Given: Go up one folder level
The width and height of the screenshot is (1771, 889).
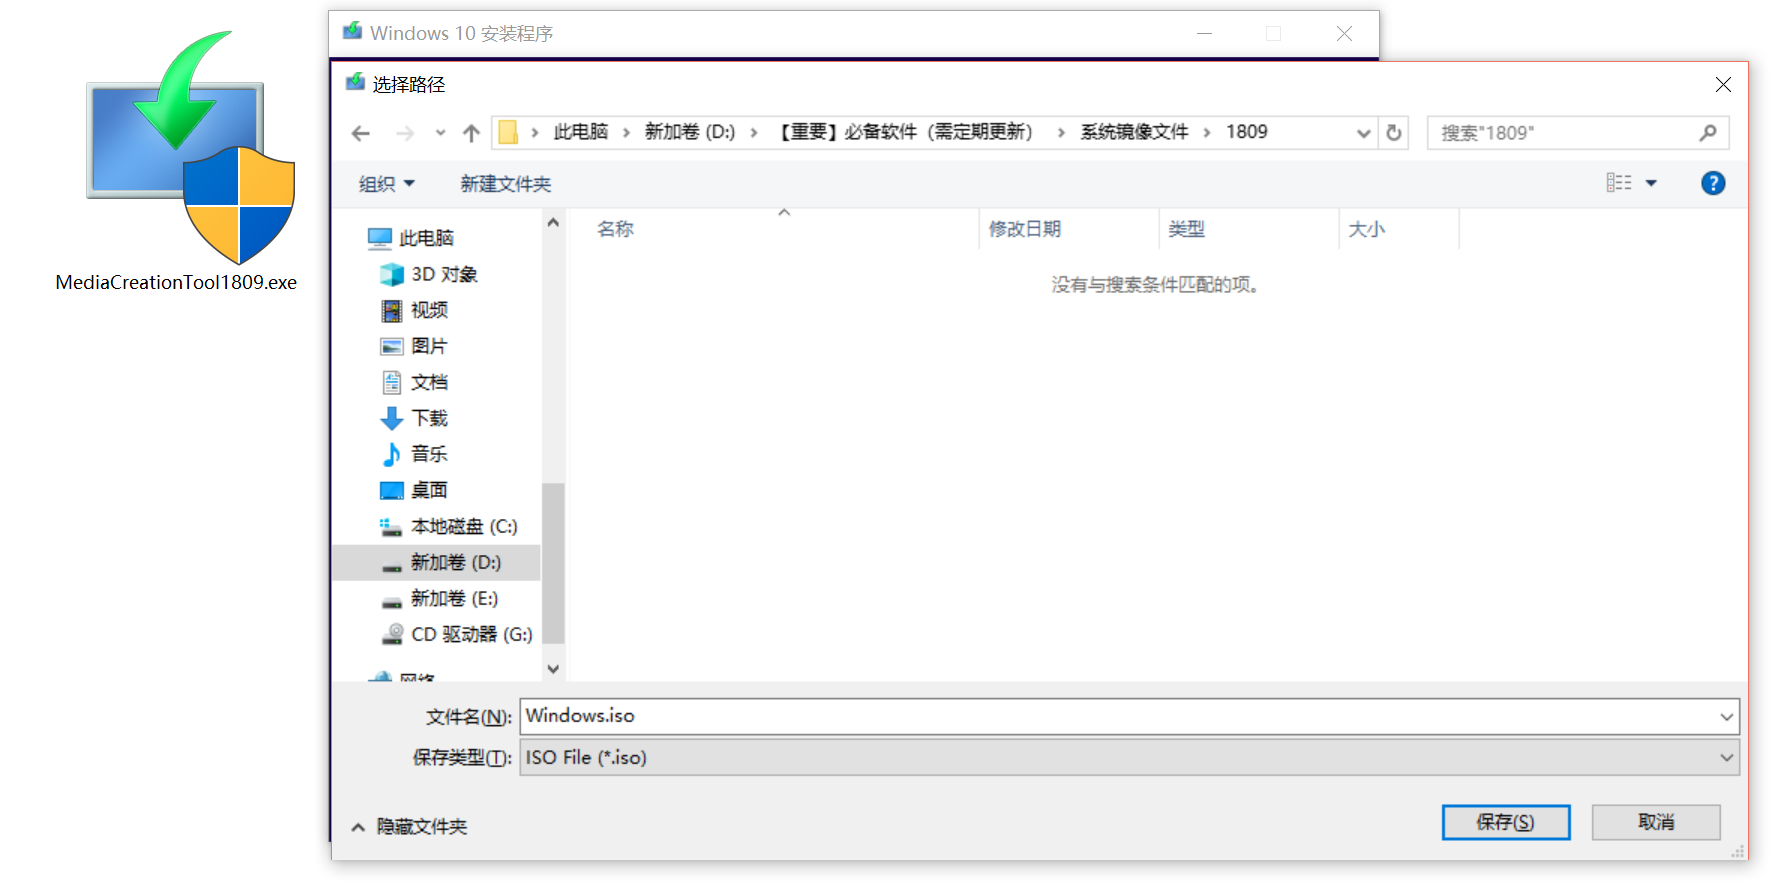Looking at the screenshot, I should (472, 133).
